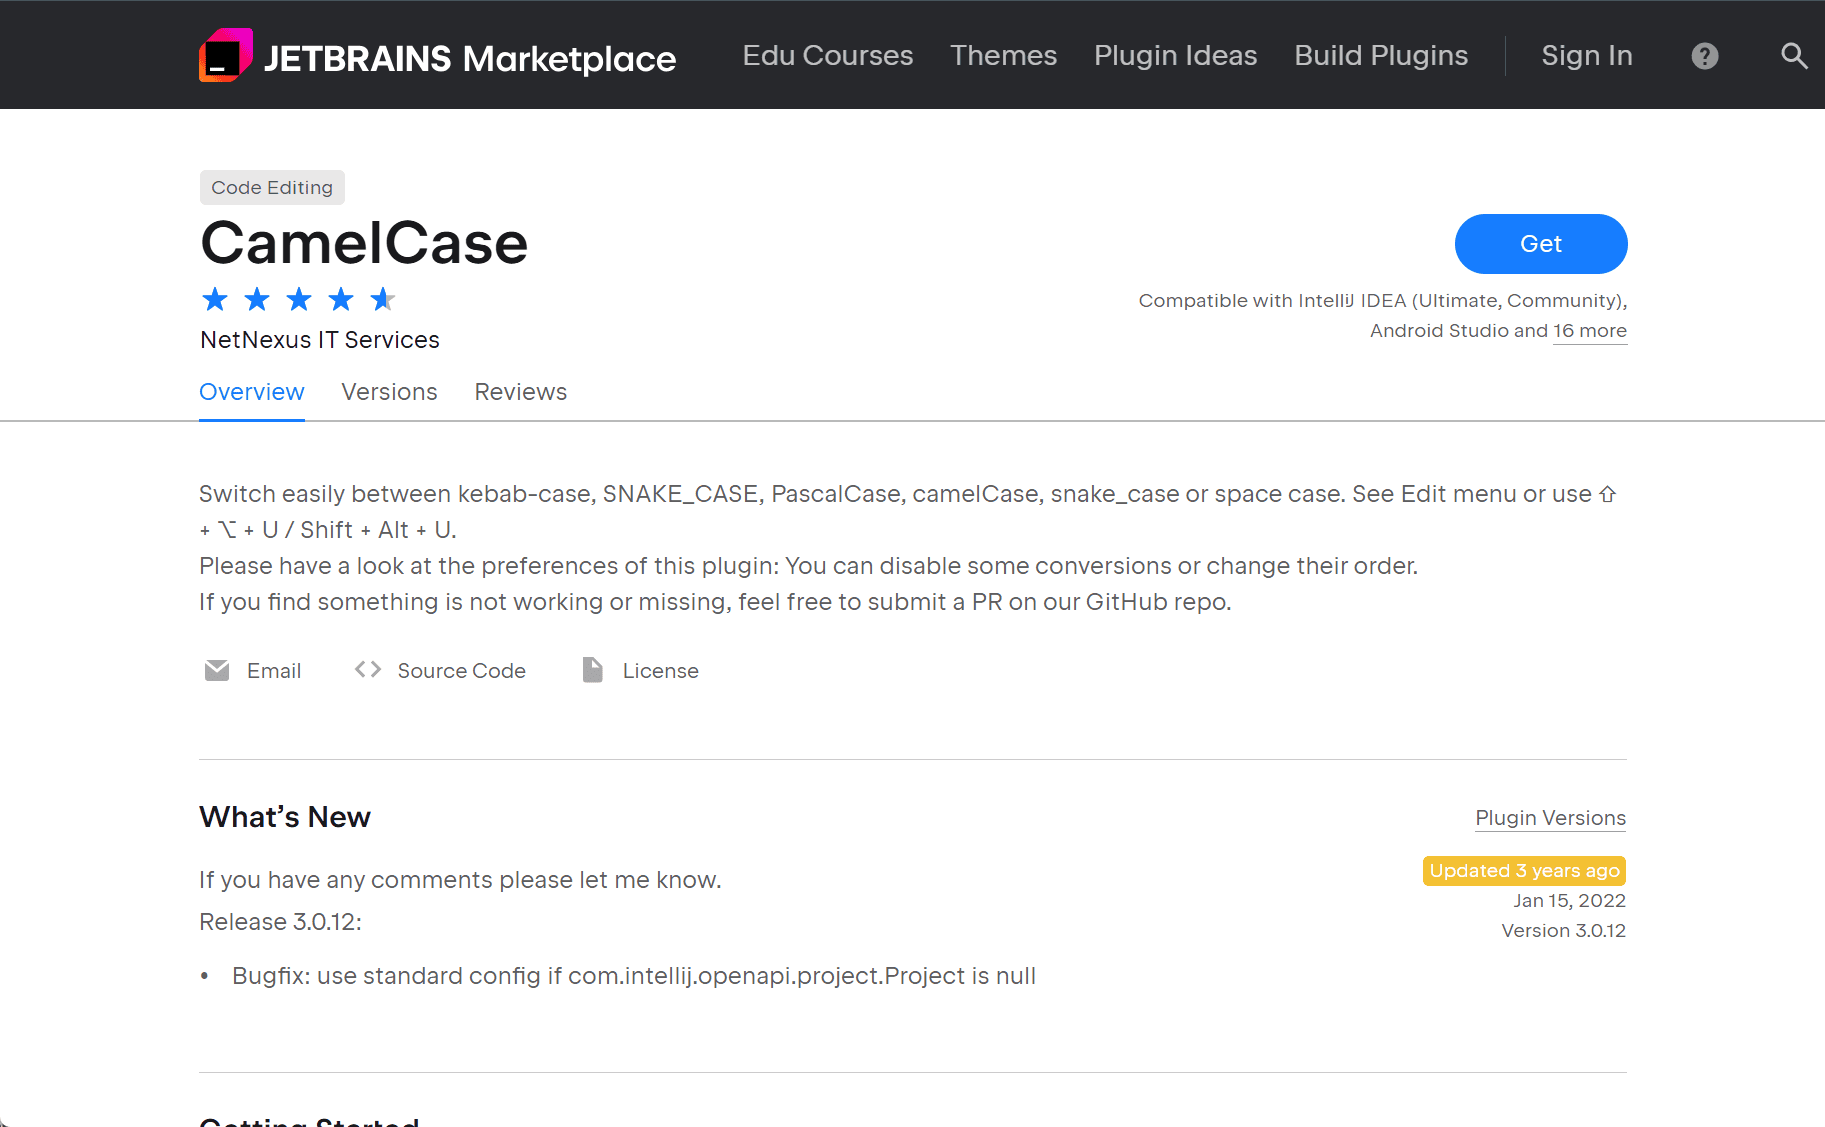
Task: Click the JetBrains logo icon
Action: [x=225, y=55]
